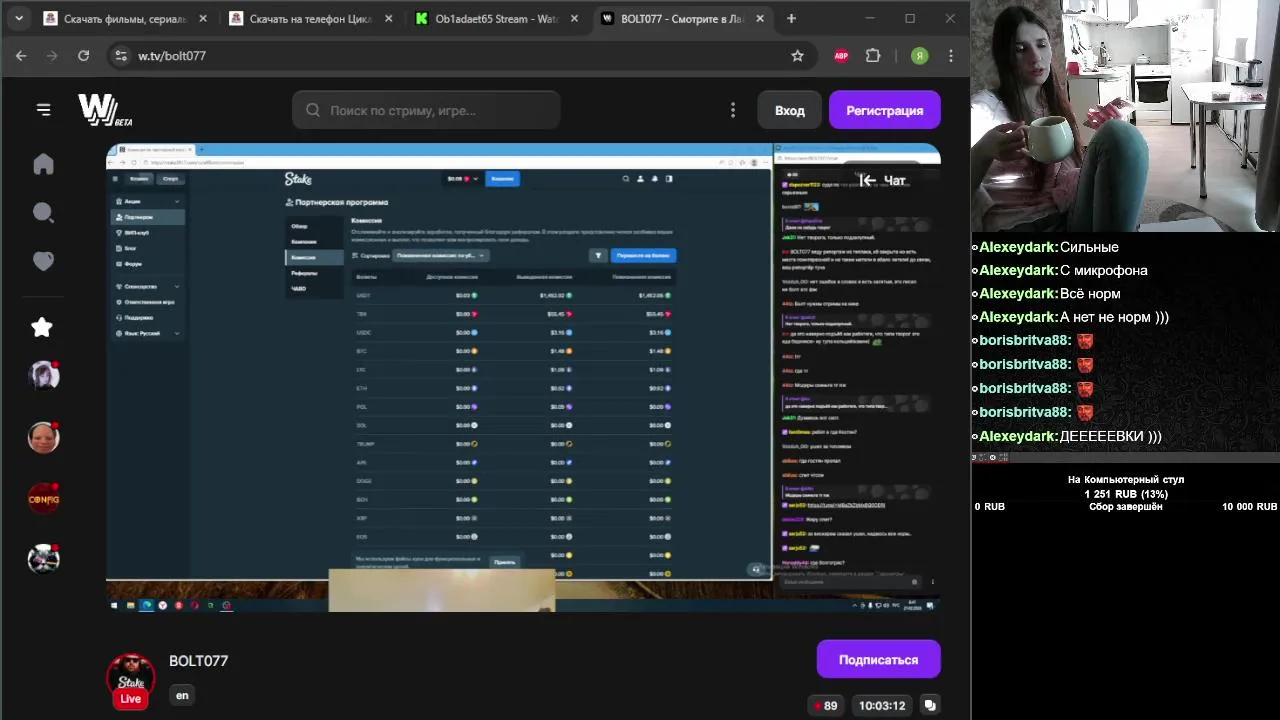Viewport: 1280px width, 720px height.
Task: Open the ABP adblock extension
Action: coord(841,56)
